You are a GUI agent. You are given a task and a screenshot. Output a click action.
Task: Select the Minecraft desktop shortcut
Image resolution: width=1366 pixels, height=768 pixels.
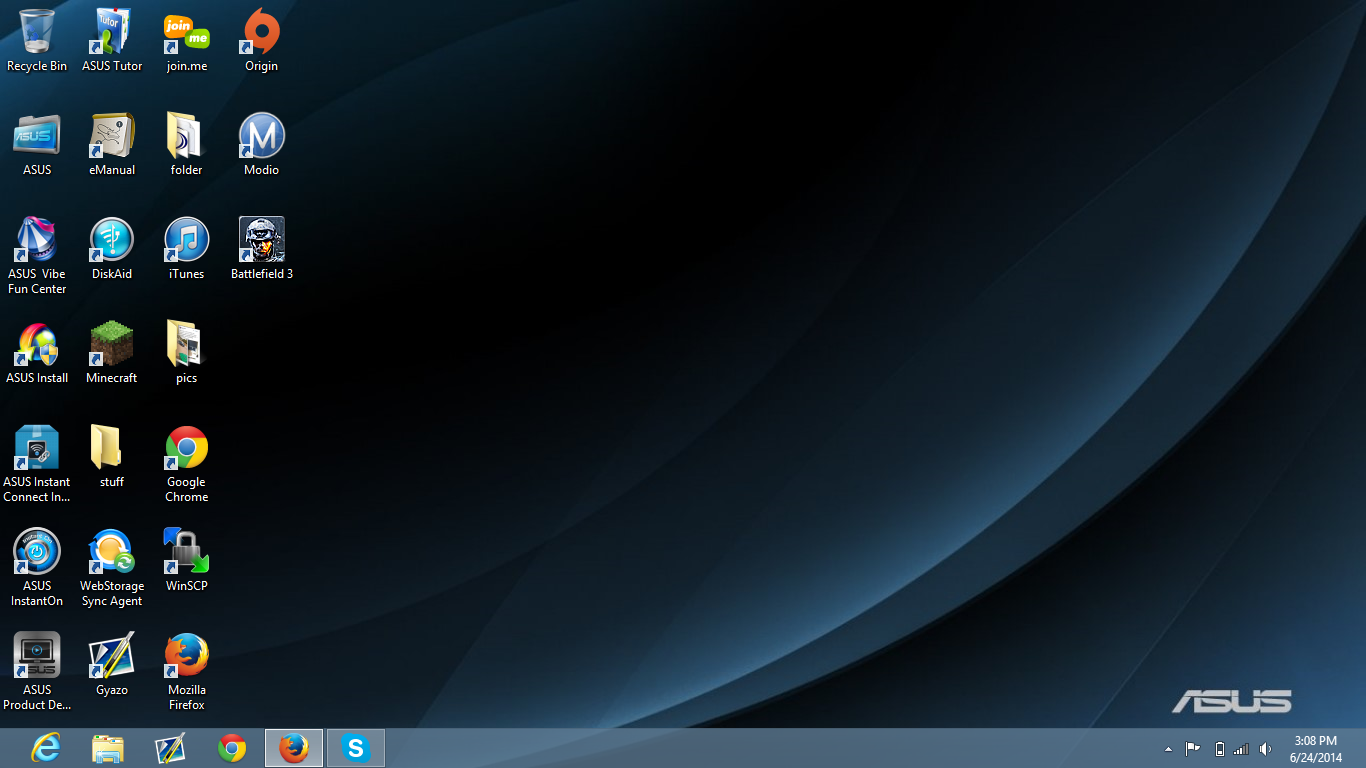click(x=112, y=352)
